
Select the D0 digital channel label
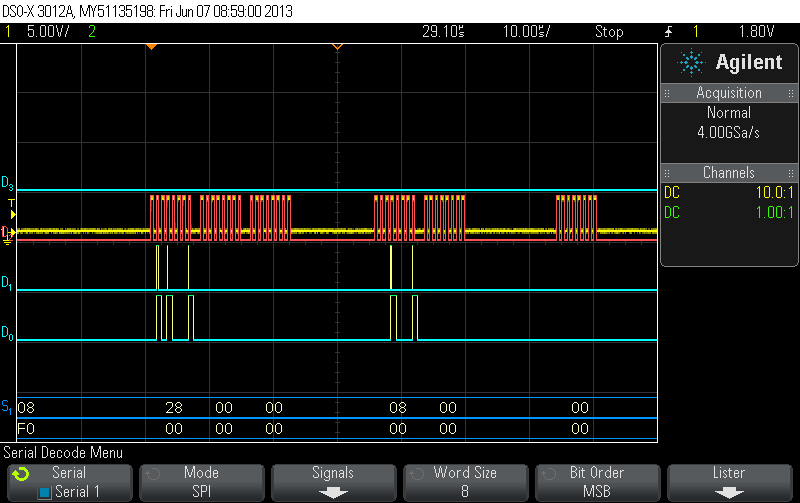(7, 333)
